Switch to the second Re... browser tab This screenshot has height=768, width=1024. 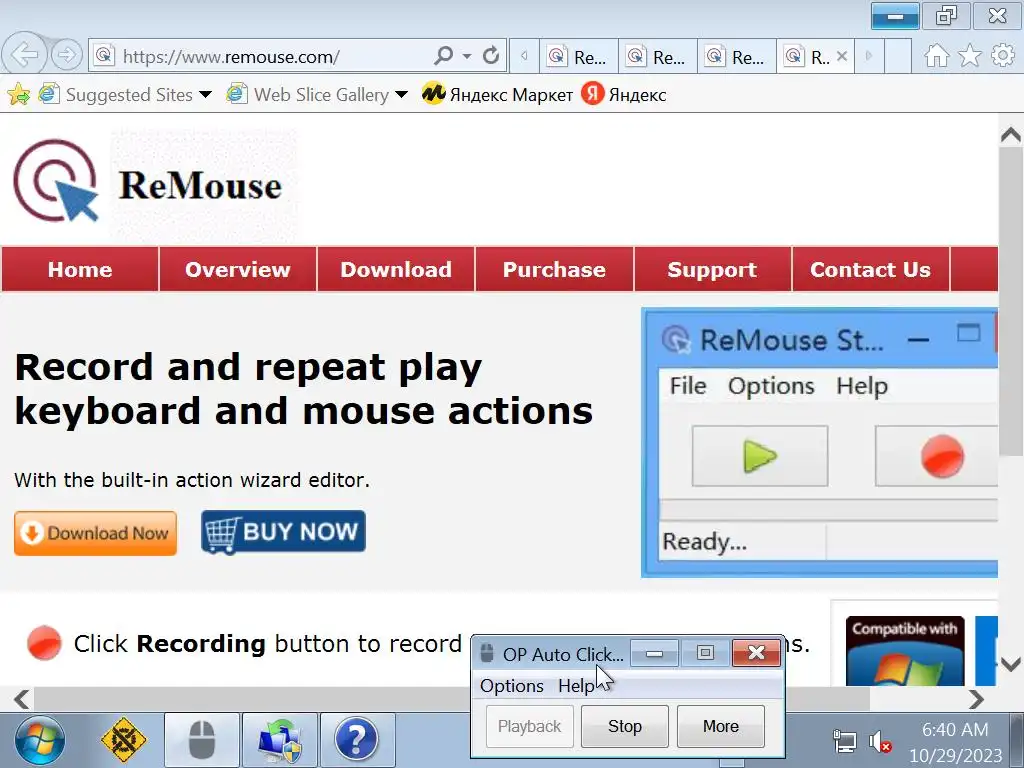[x=658, y=57]
